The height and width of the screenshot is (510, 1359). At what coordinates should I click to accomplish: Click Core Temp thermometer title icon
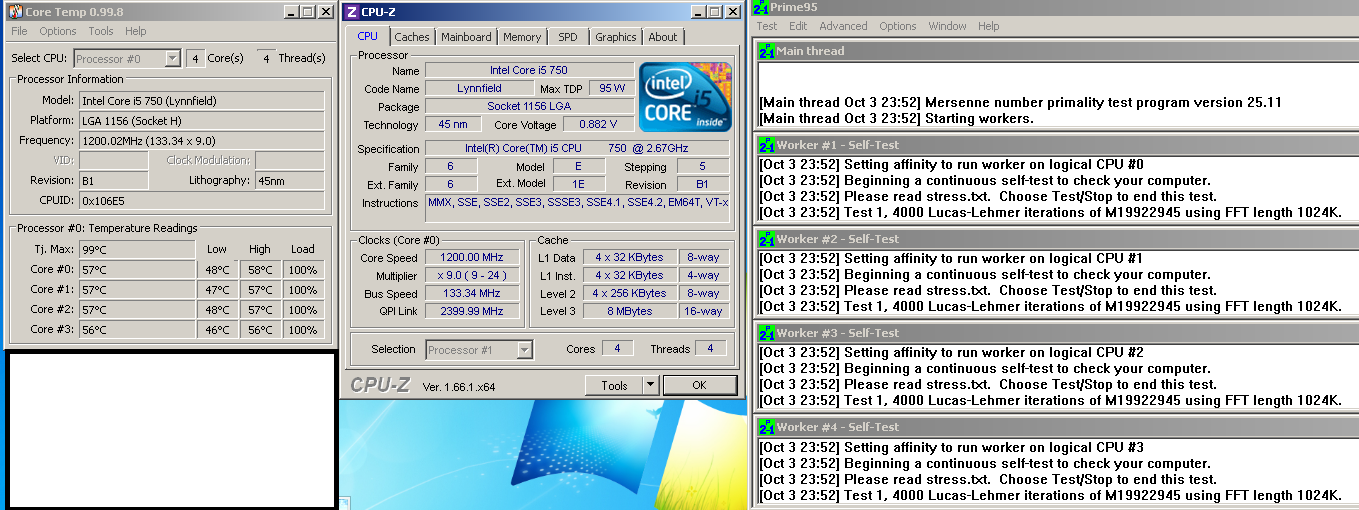pyautogui.click(x=16, y=12)
